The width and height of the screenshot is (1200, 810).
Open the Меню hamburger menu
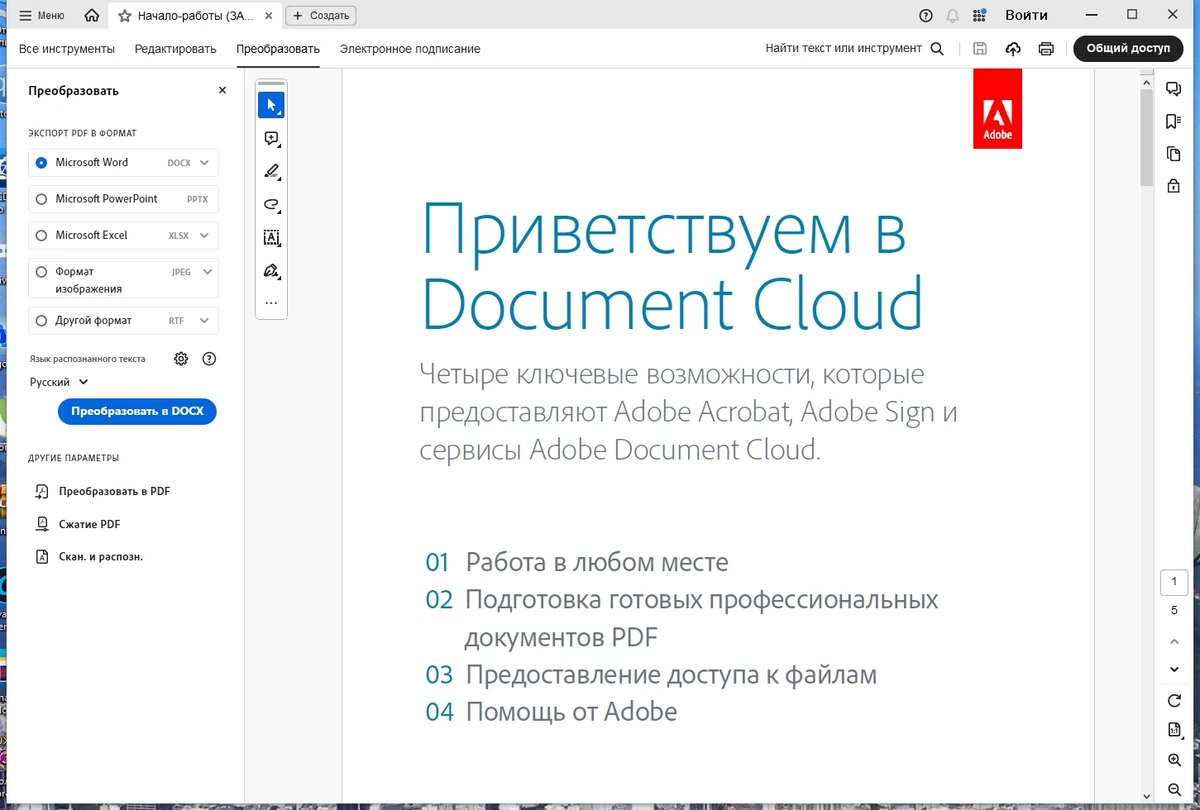[42, 15]
